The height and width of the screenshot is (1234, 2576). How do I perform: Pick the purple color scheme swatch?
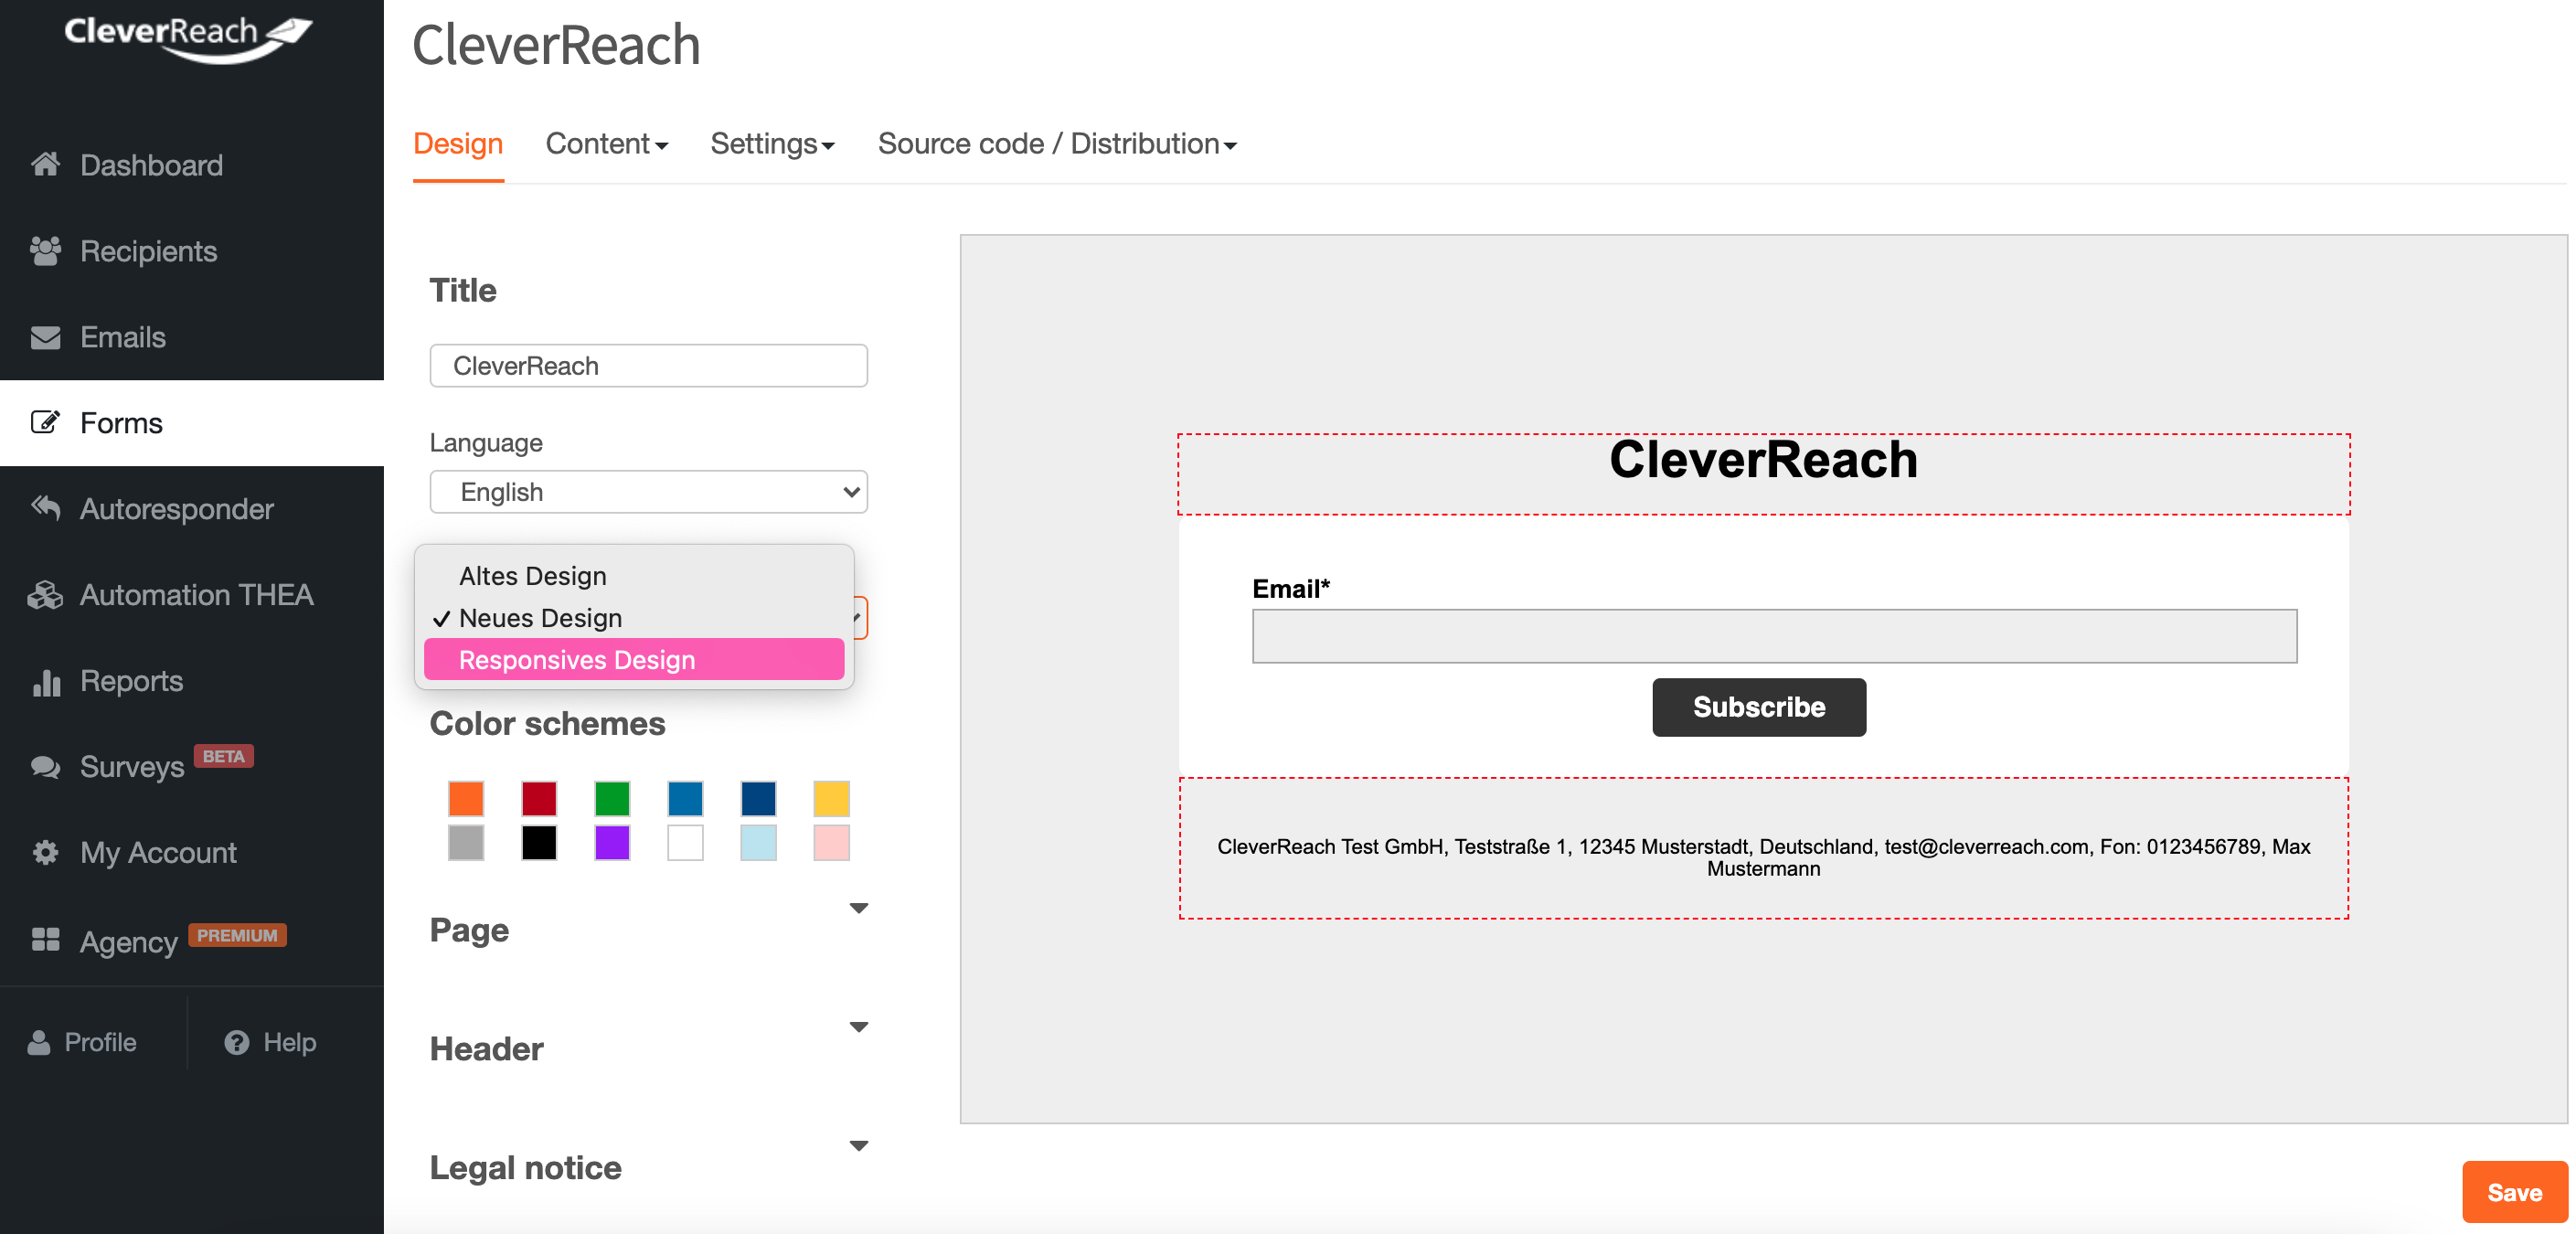(x=611, y=842)
